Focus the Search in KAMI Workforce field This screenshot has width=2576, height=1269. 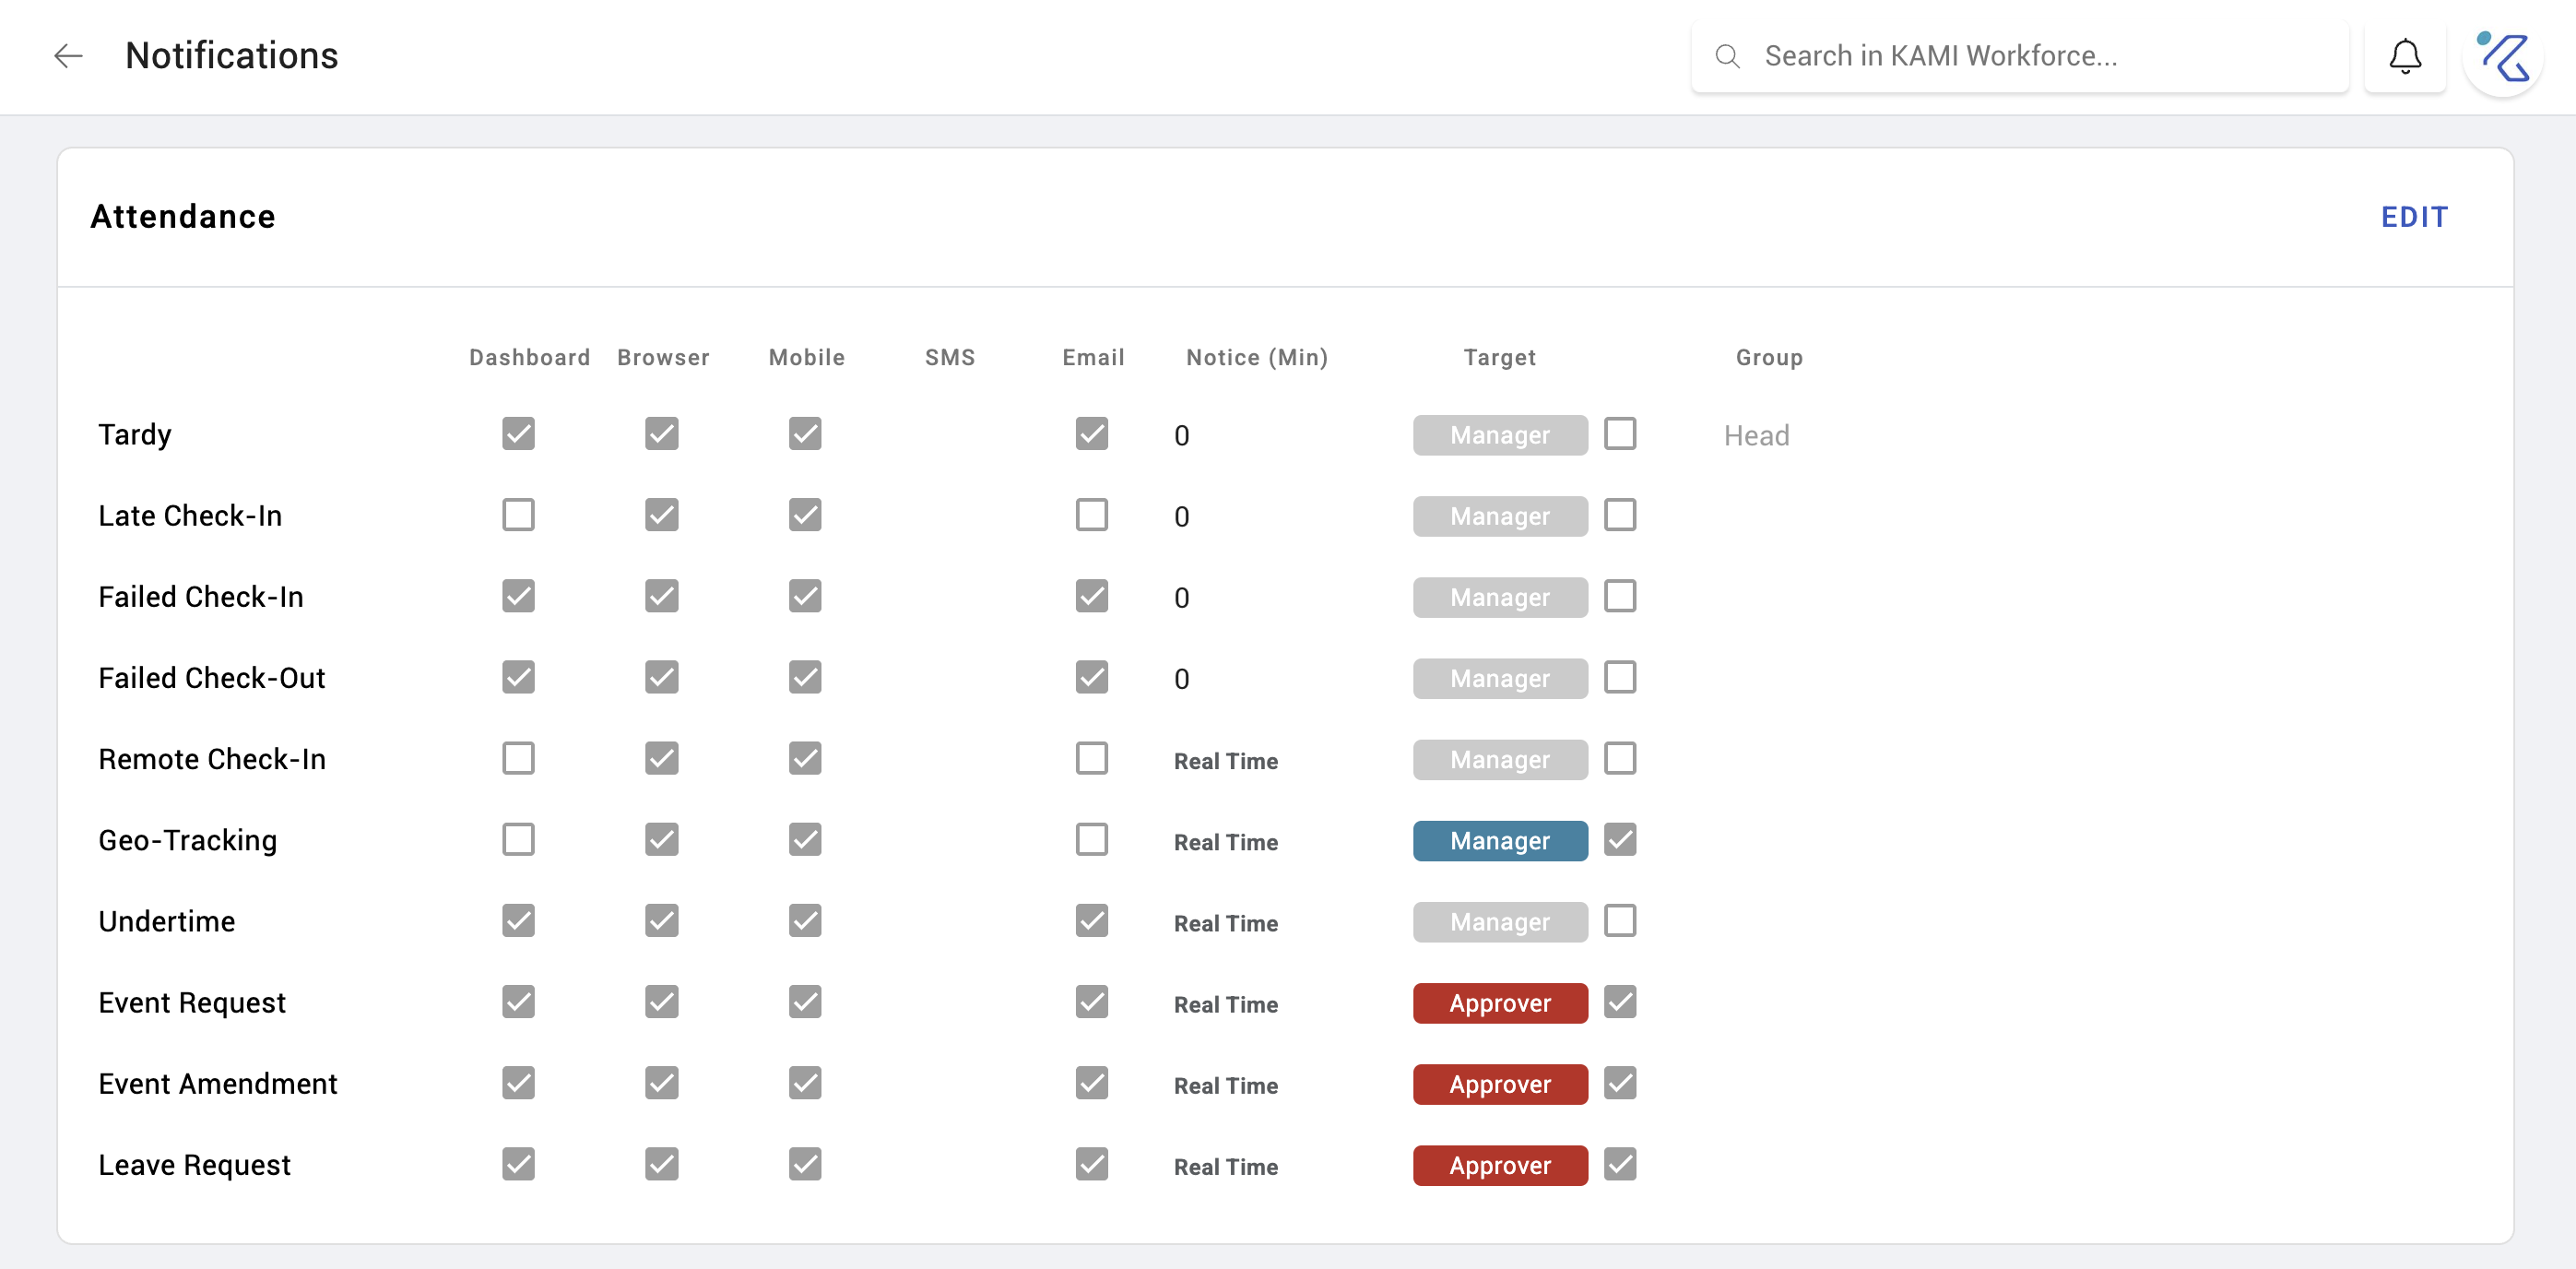[2019, 56]
